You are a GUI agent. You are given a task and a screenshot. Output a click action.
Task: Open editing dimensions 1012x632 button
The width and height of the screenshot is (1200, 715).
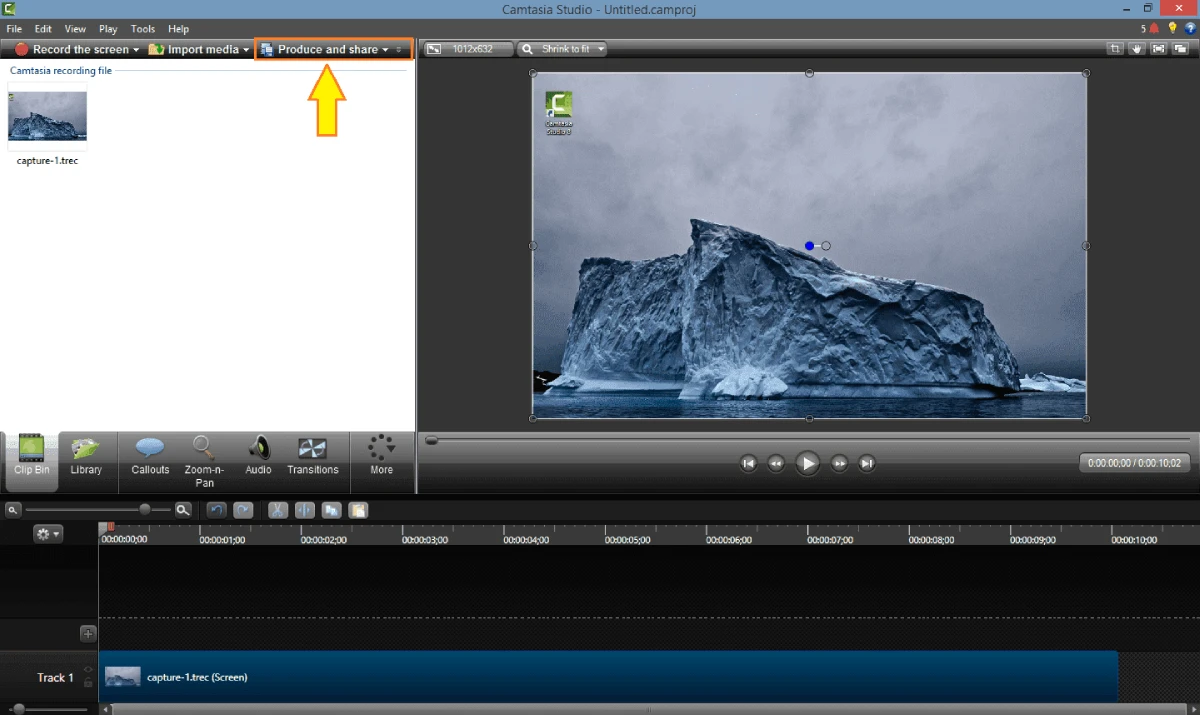click(468, 48)
